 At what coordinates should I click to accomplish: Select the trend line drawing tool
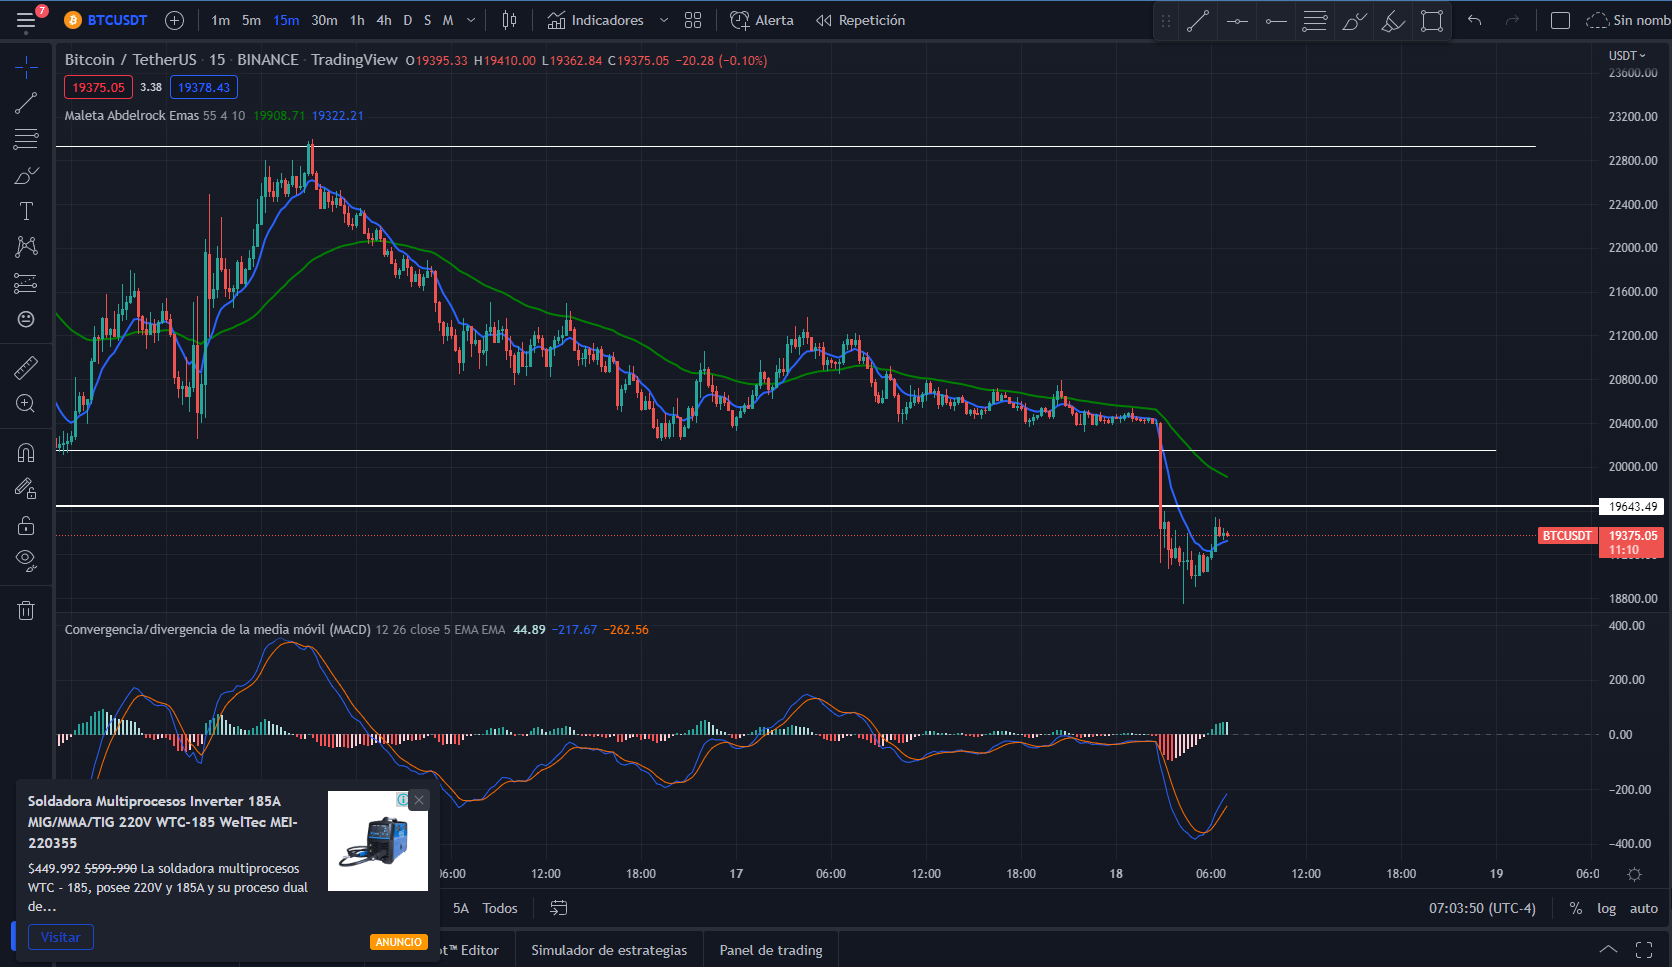click(26, 103)
